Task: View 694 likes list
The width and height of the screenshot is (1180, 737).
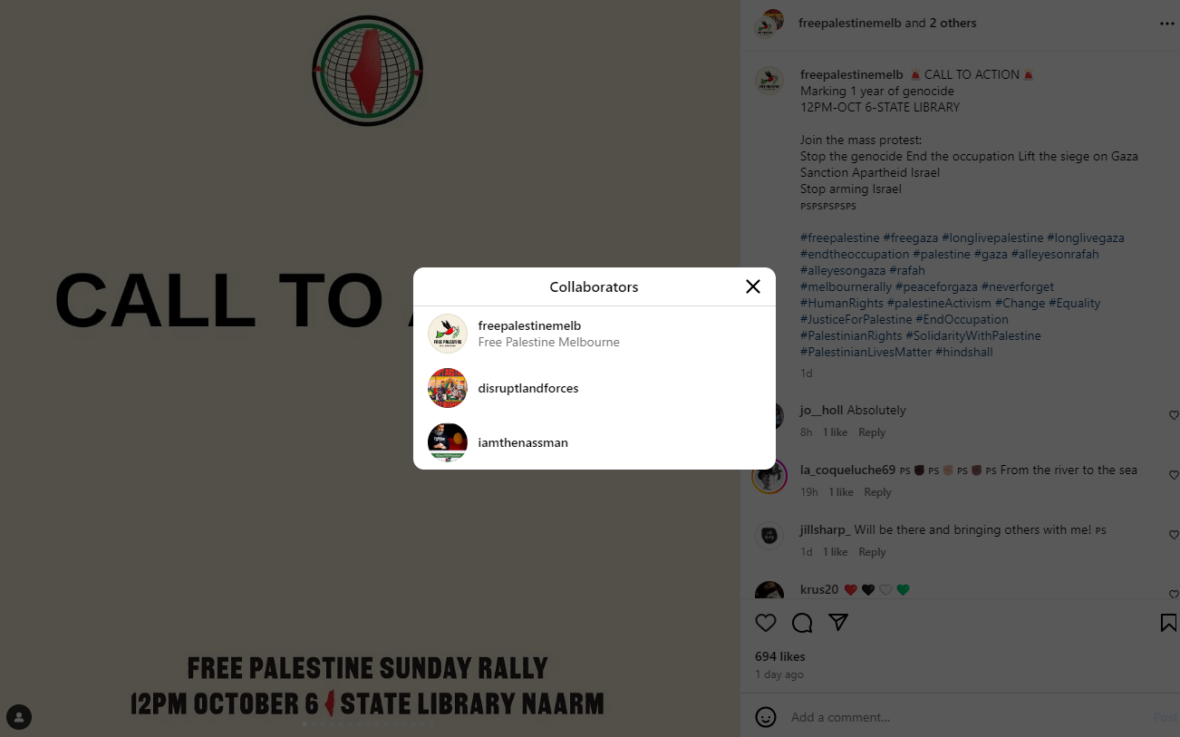Action: pos(780,656)
